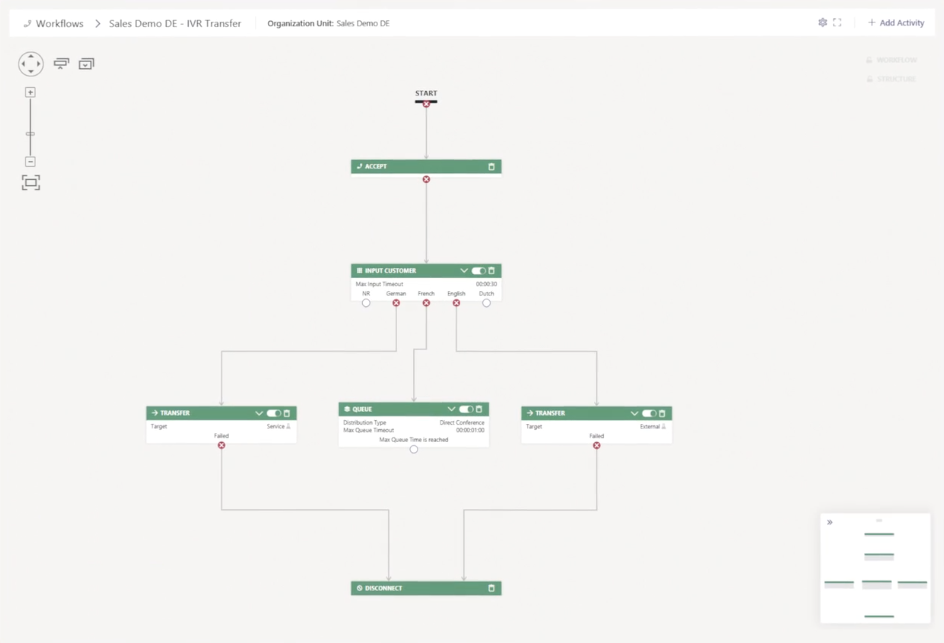Delete the ACCEPT activity with trash icon
Viewport: 944px width, 643px height.
click(491, 167)
